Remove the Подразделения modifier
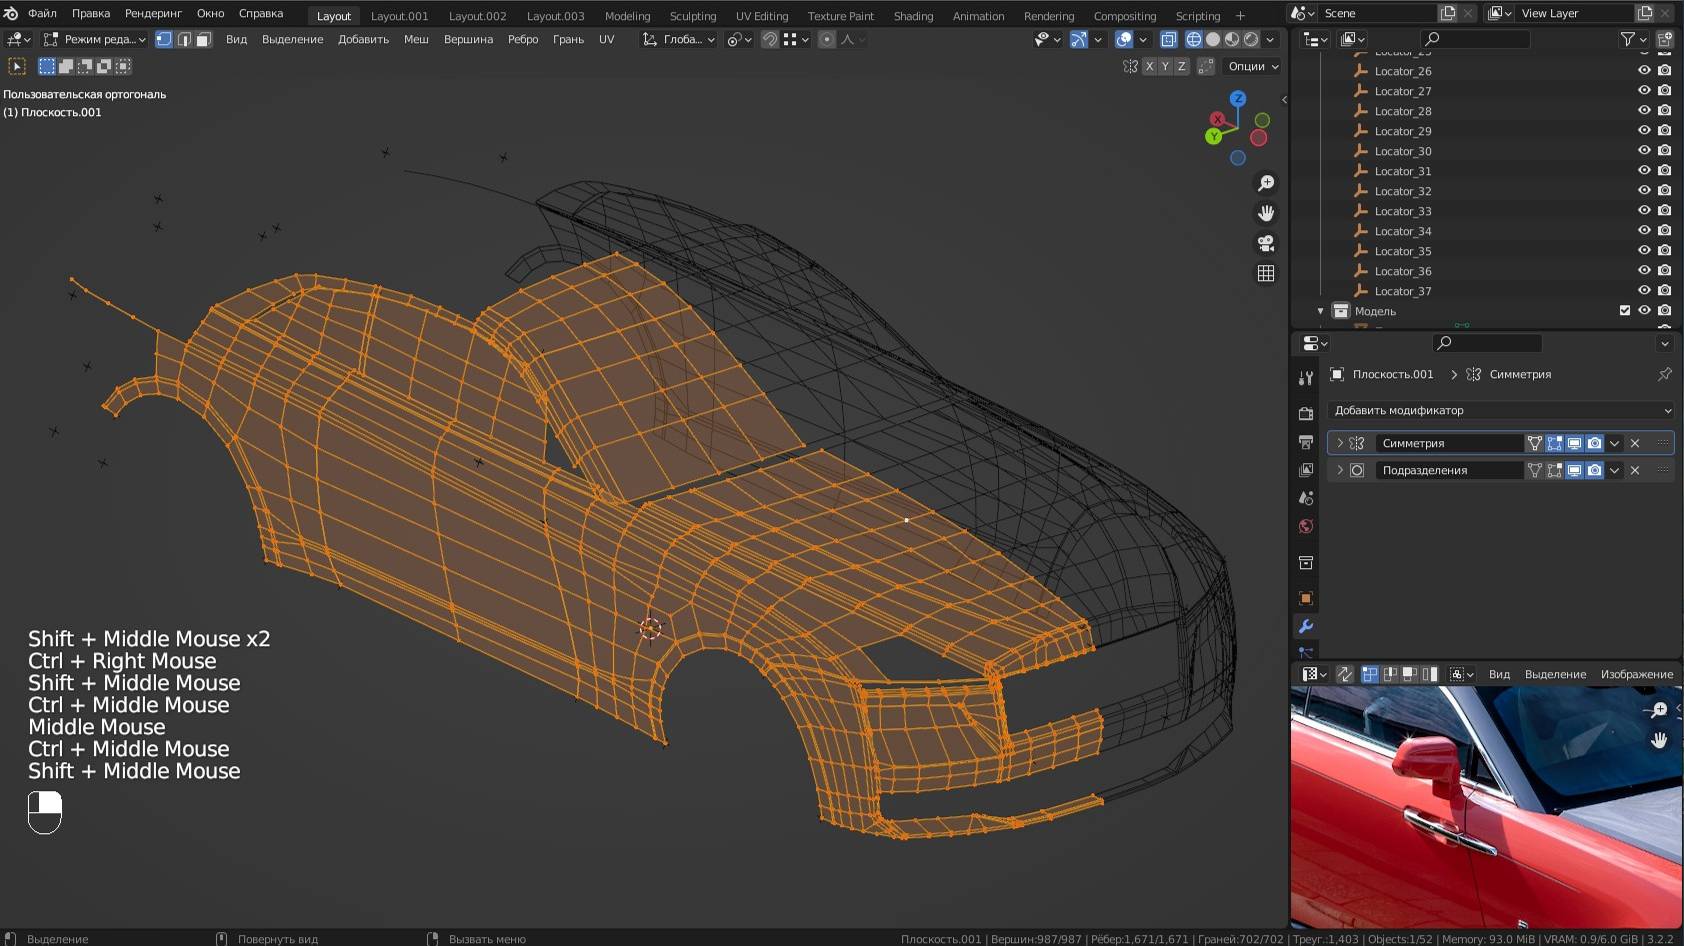 [1635, 470]
